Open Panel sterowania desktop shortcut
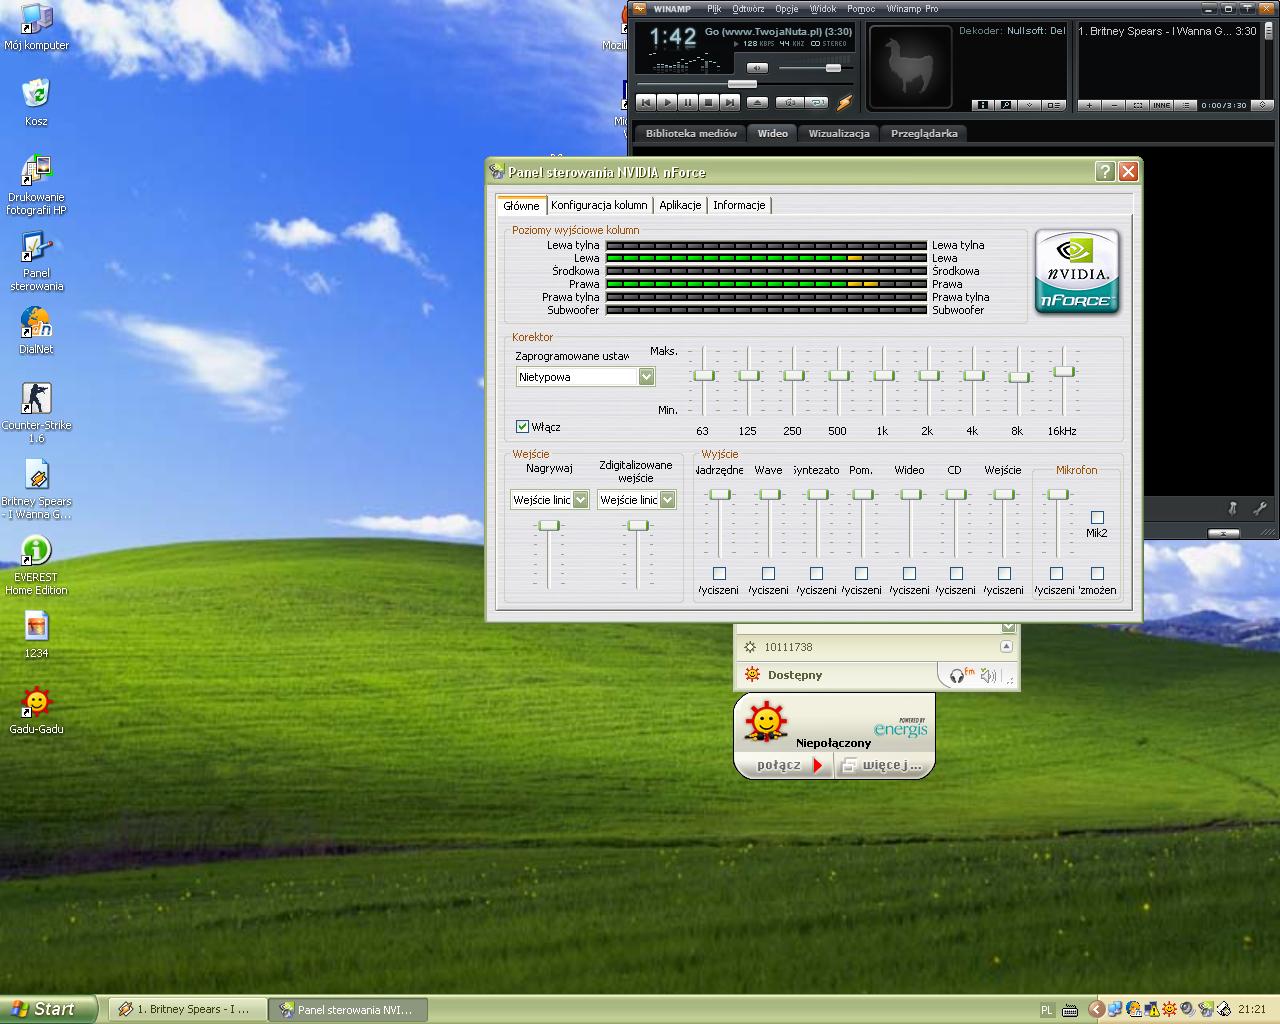1280x1024 pixels. click(x=36, y=261)
